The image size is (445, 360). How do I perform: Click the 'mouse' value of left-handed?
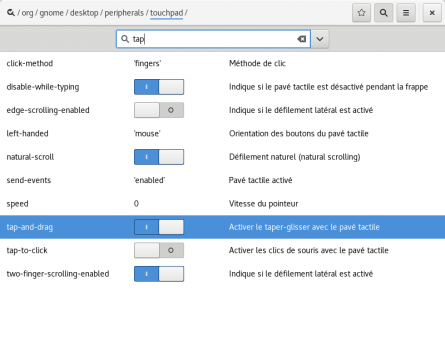coord(147,134)
